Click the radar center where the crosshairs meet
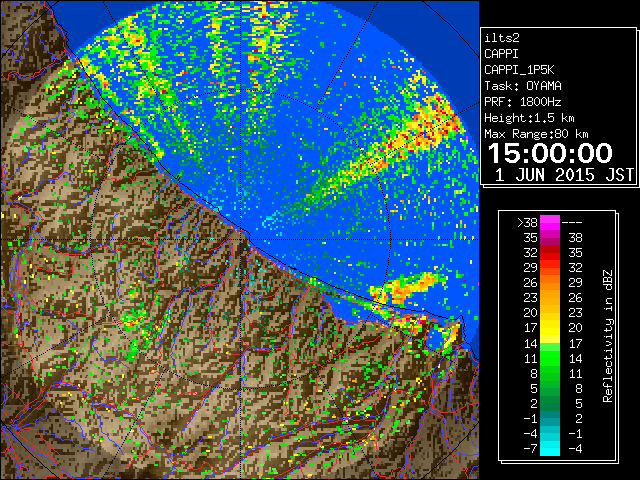640x480 pixels. tap(241, 239)
